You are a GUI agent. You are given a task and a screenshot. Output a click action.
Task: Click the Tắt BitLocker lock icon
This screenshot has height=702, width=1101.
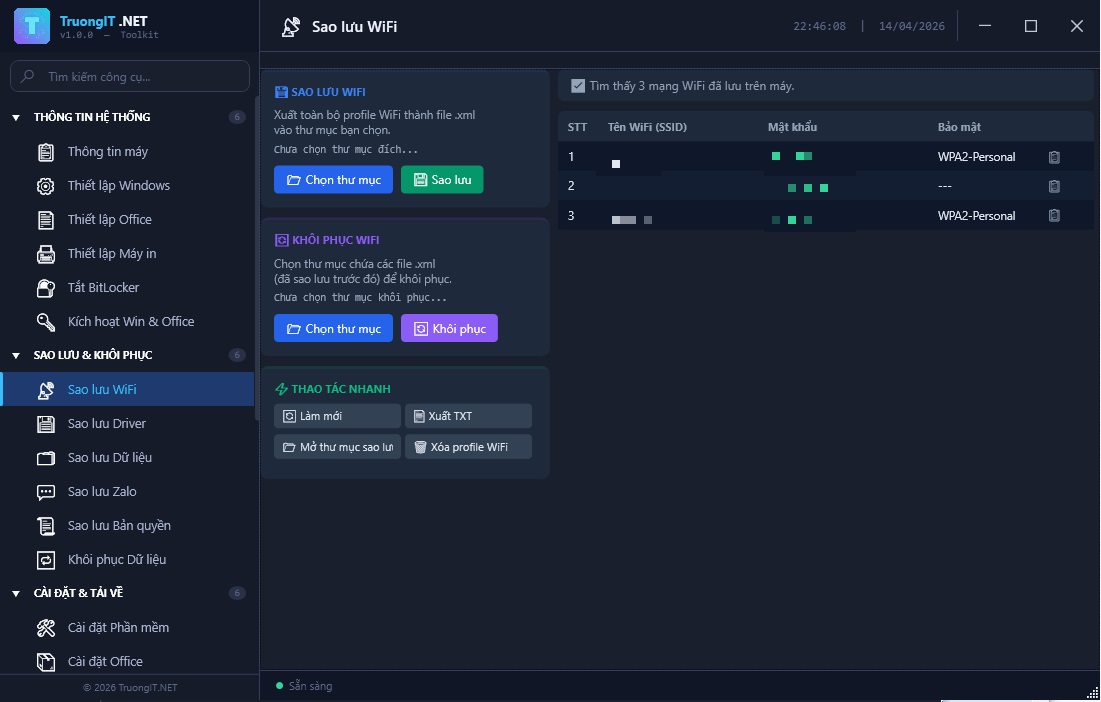pyautogui.click(x=46, y=288)
